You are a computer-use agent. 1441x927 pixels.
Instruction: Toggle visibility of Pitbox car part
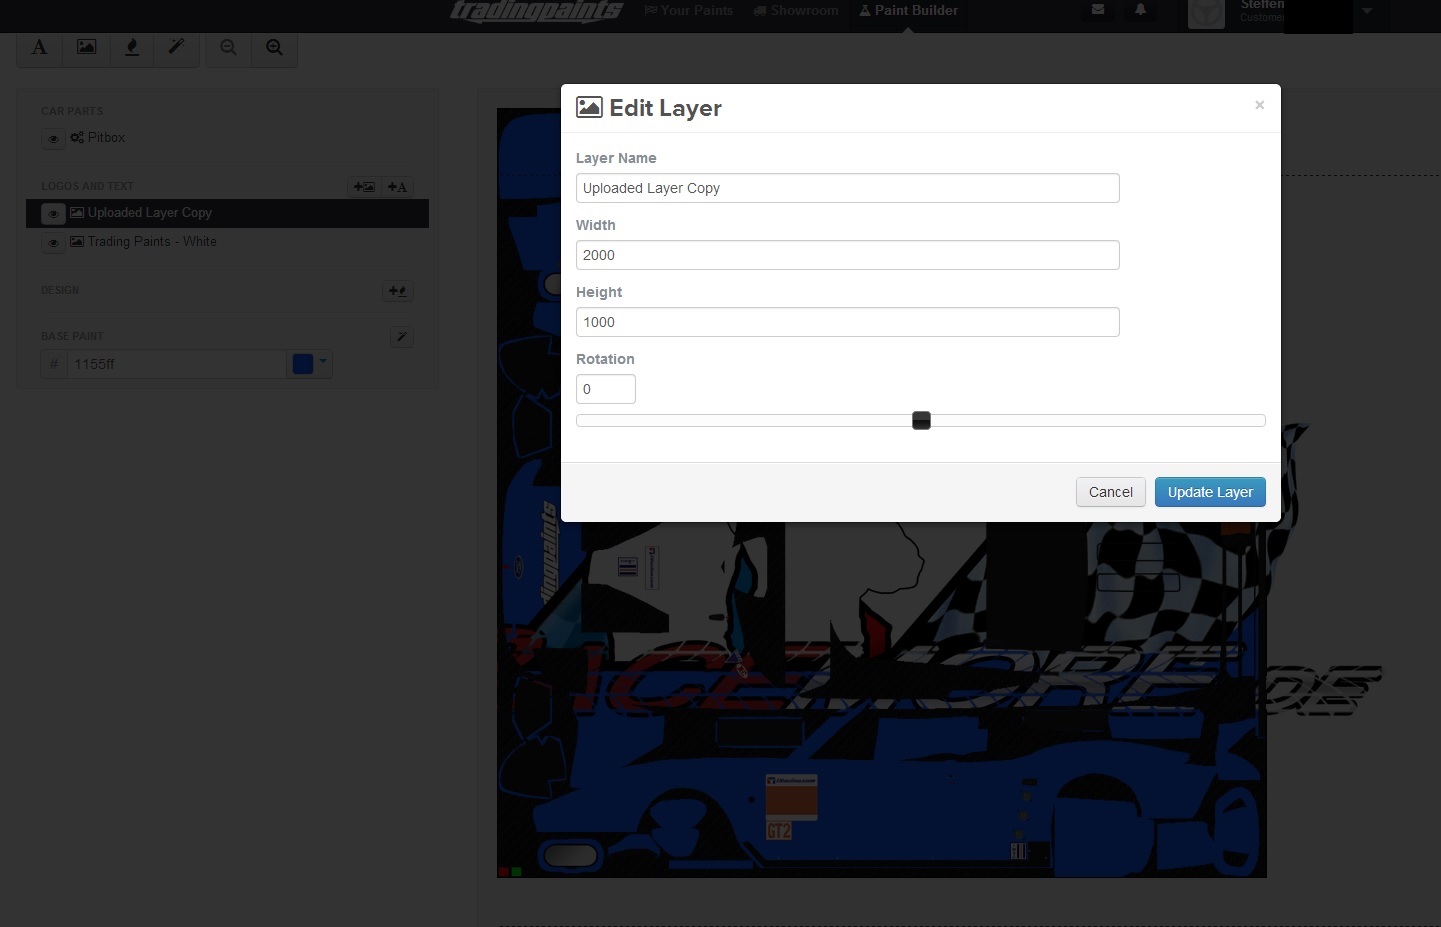(x=53, y=139)
